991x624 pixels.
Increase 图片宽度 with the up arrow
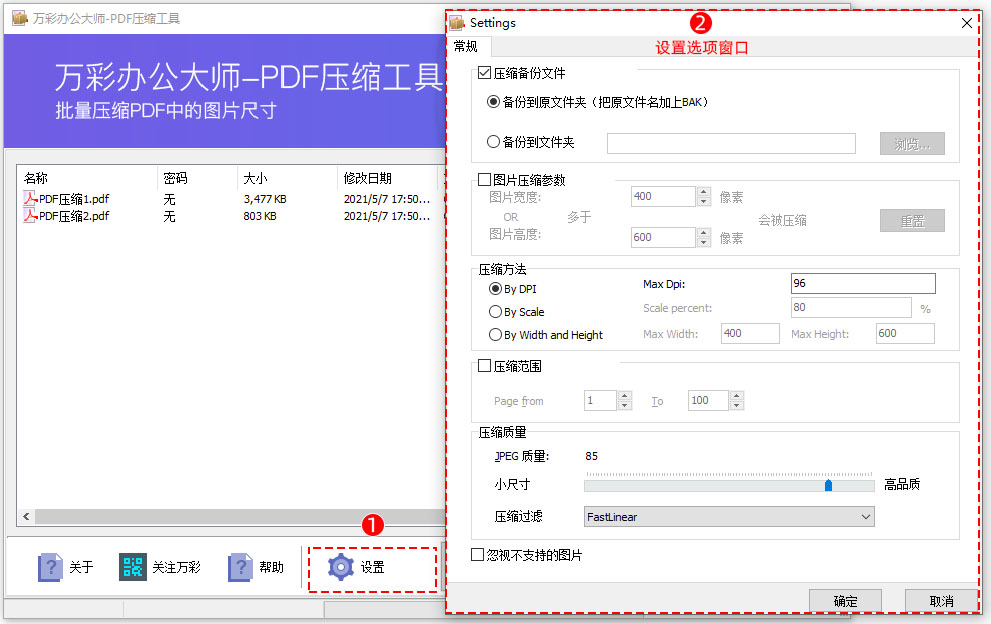coord(704,192)
